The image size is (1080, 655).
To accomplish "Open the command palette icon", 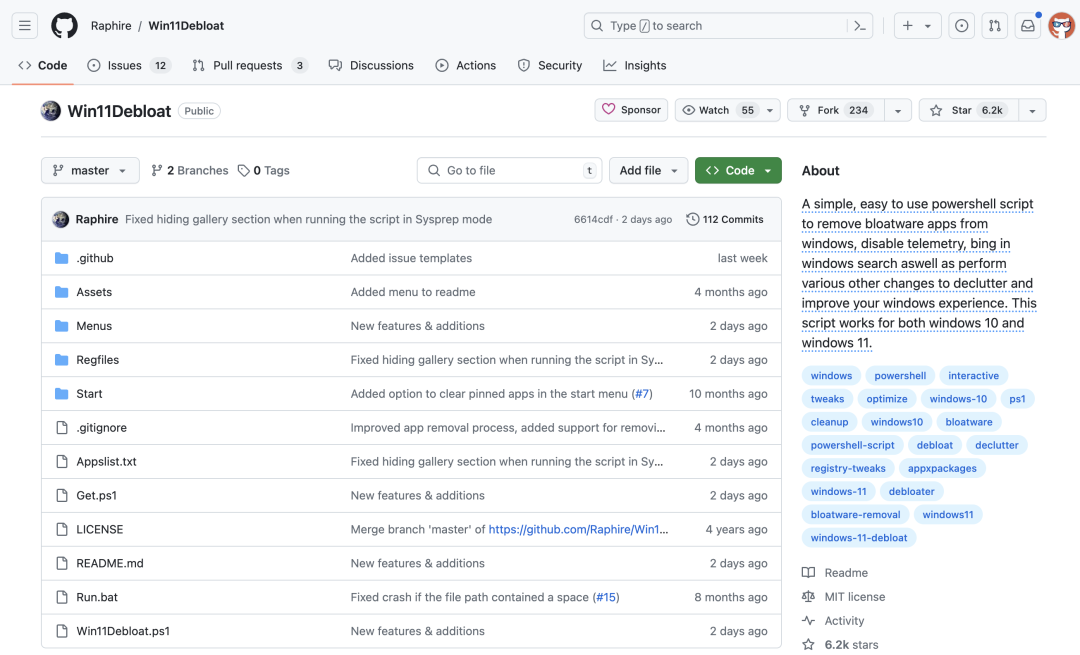I will 859,26.
